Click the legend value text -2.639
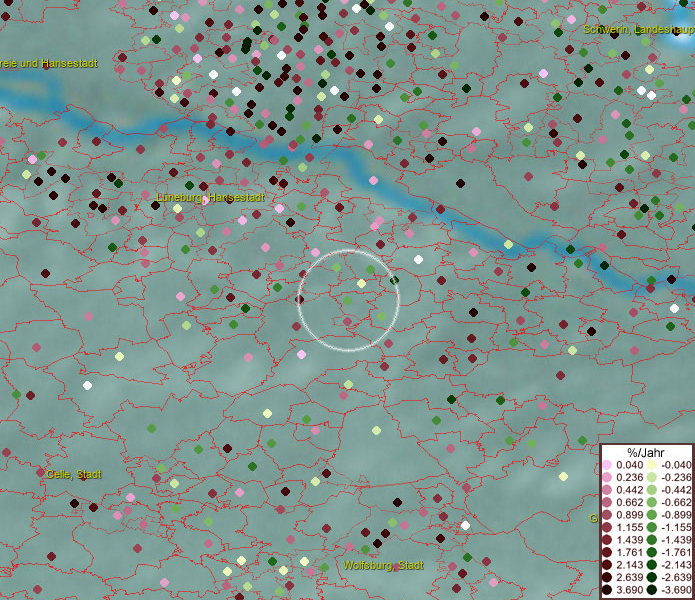This screenshot has width=695, height=600. [676, 577]
